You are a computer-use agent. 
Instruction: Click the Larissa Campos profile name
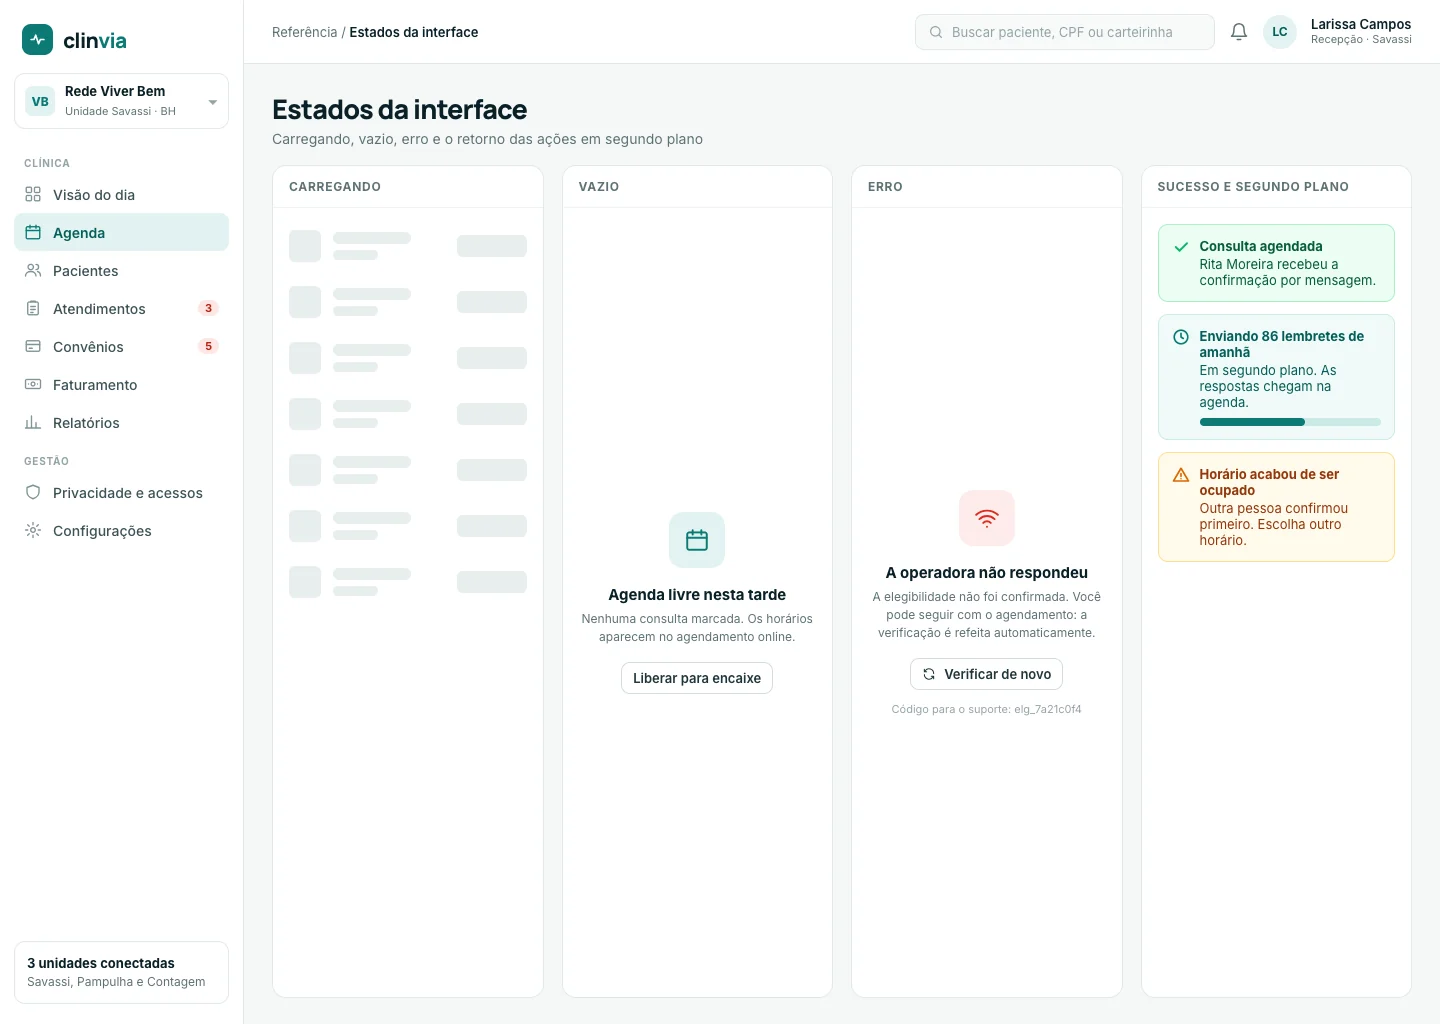[x=1361, y=24]
